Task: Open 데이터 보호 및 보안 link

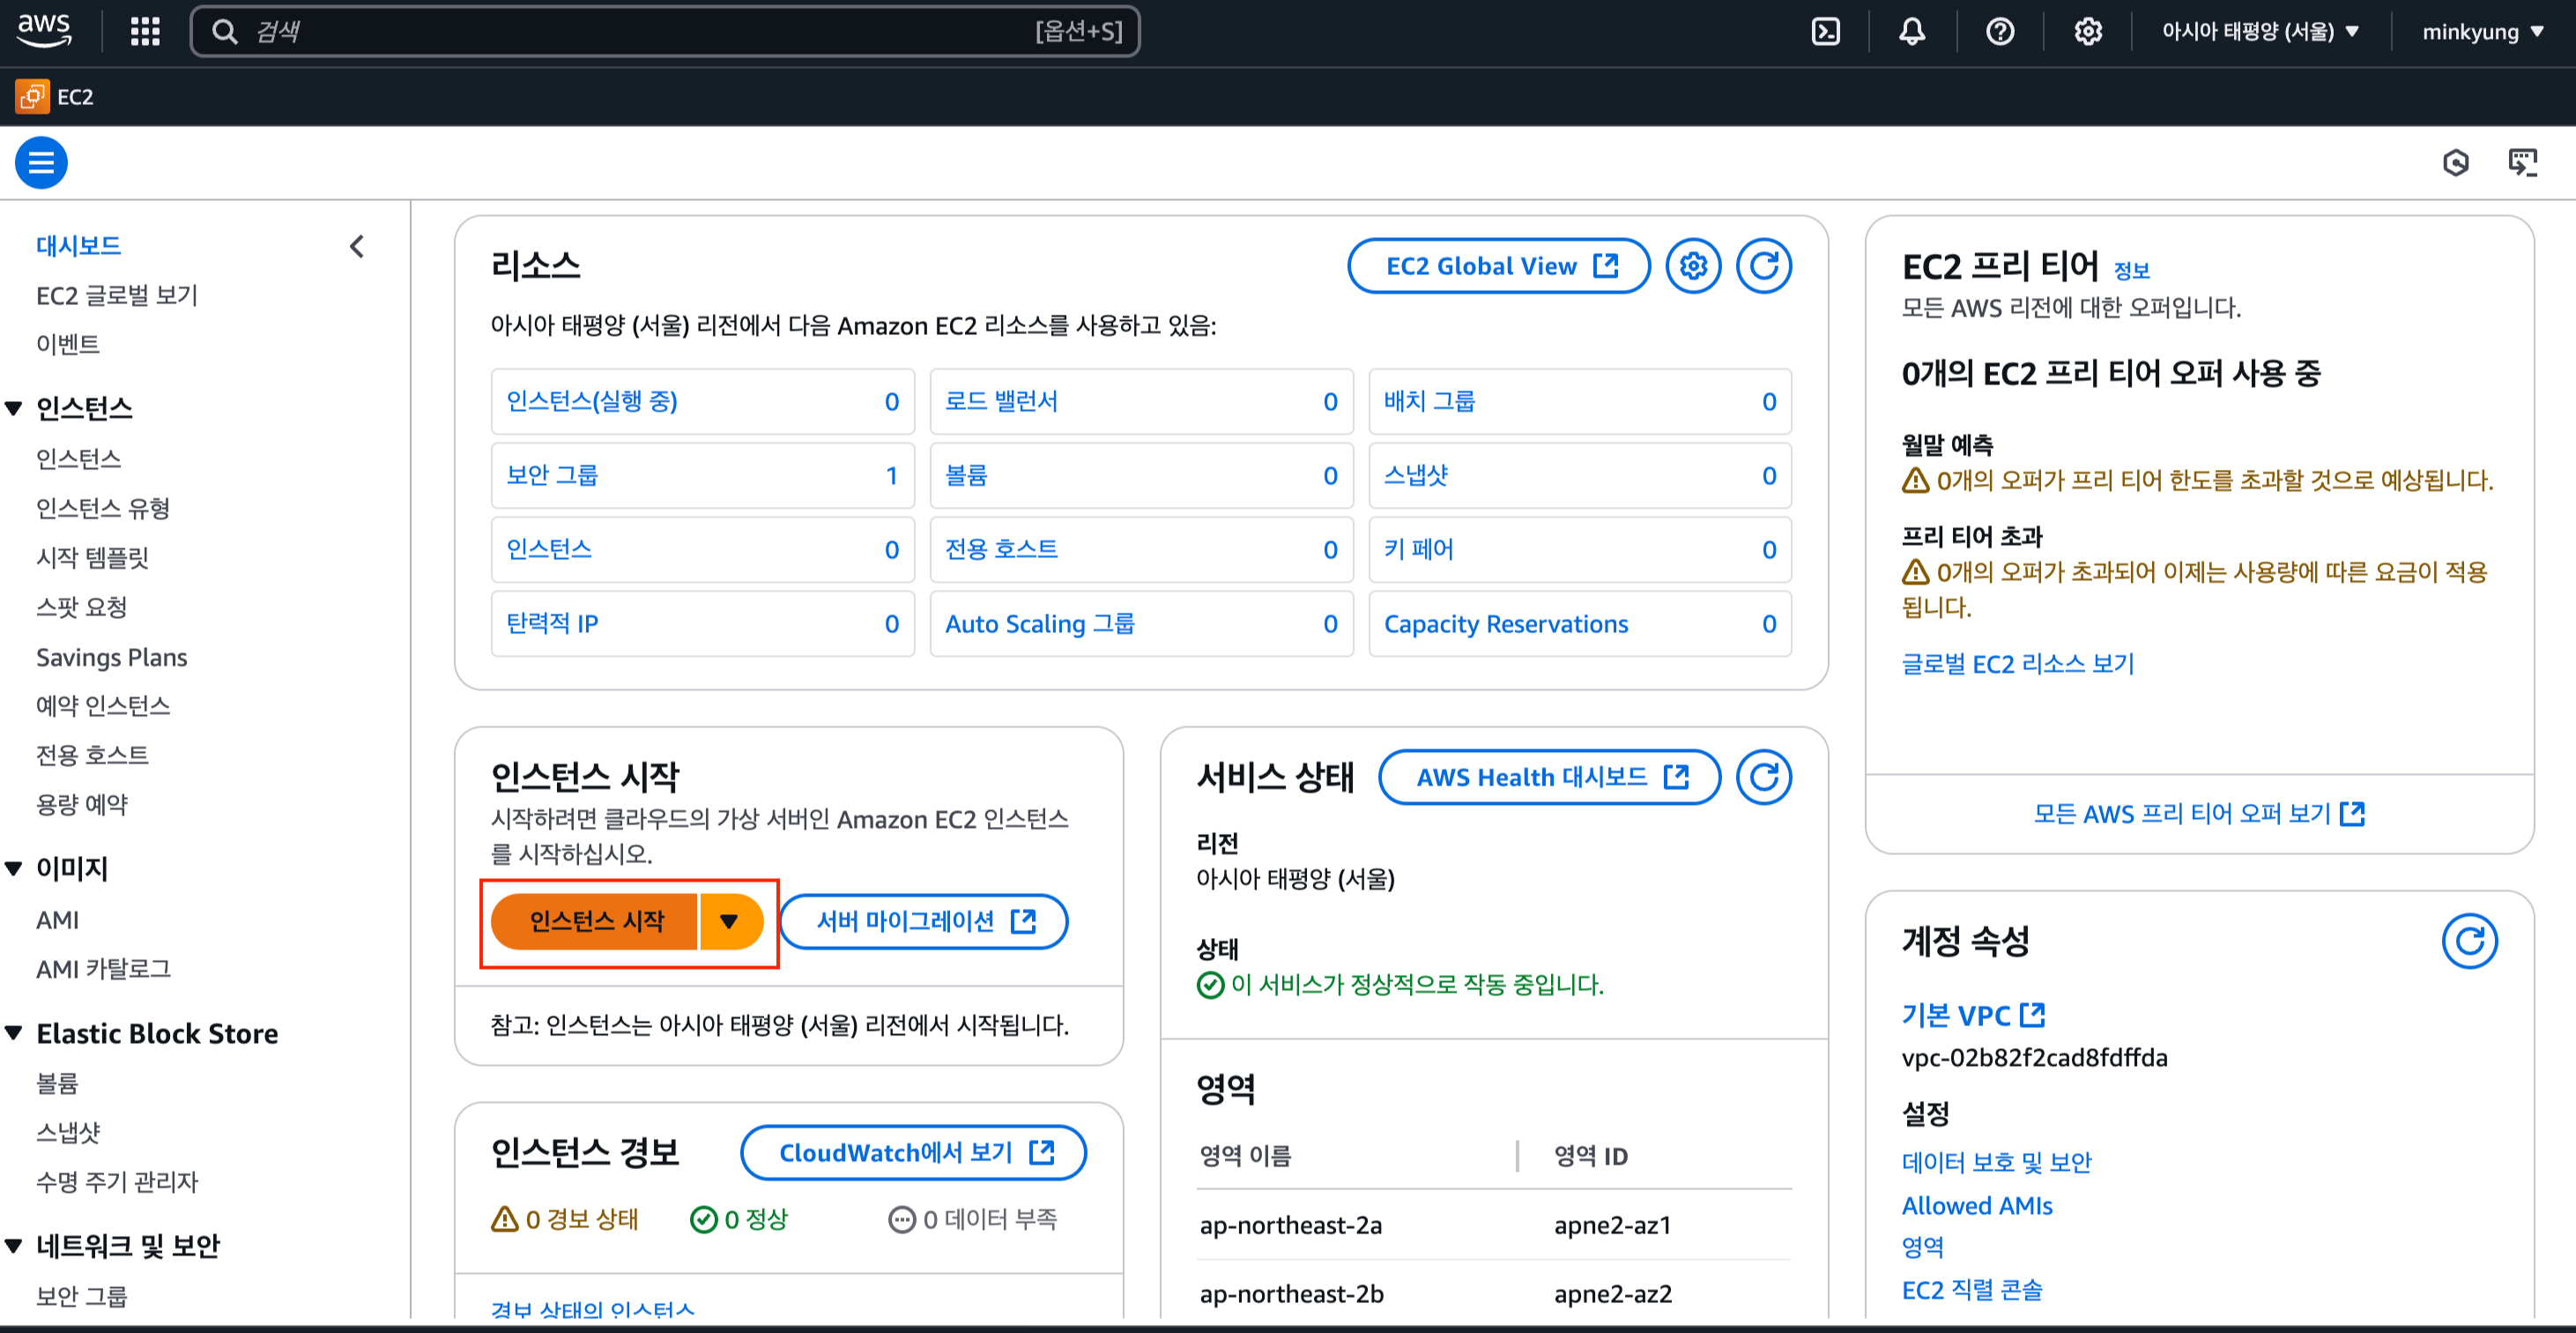Action: pyautogui.click(x=1997, y=1162)
